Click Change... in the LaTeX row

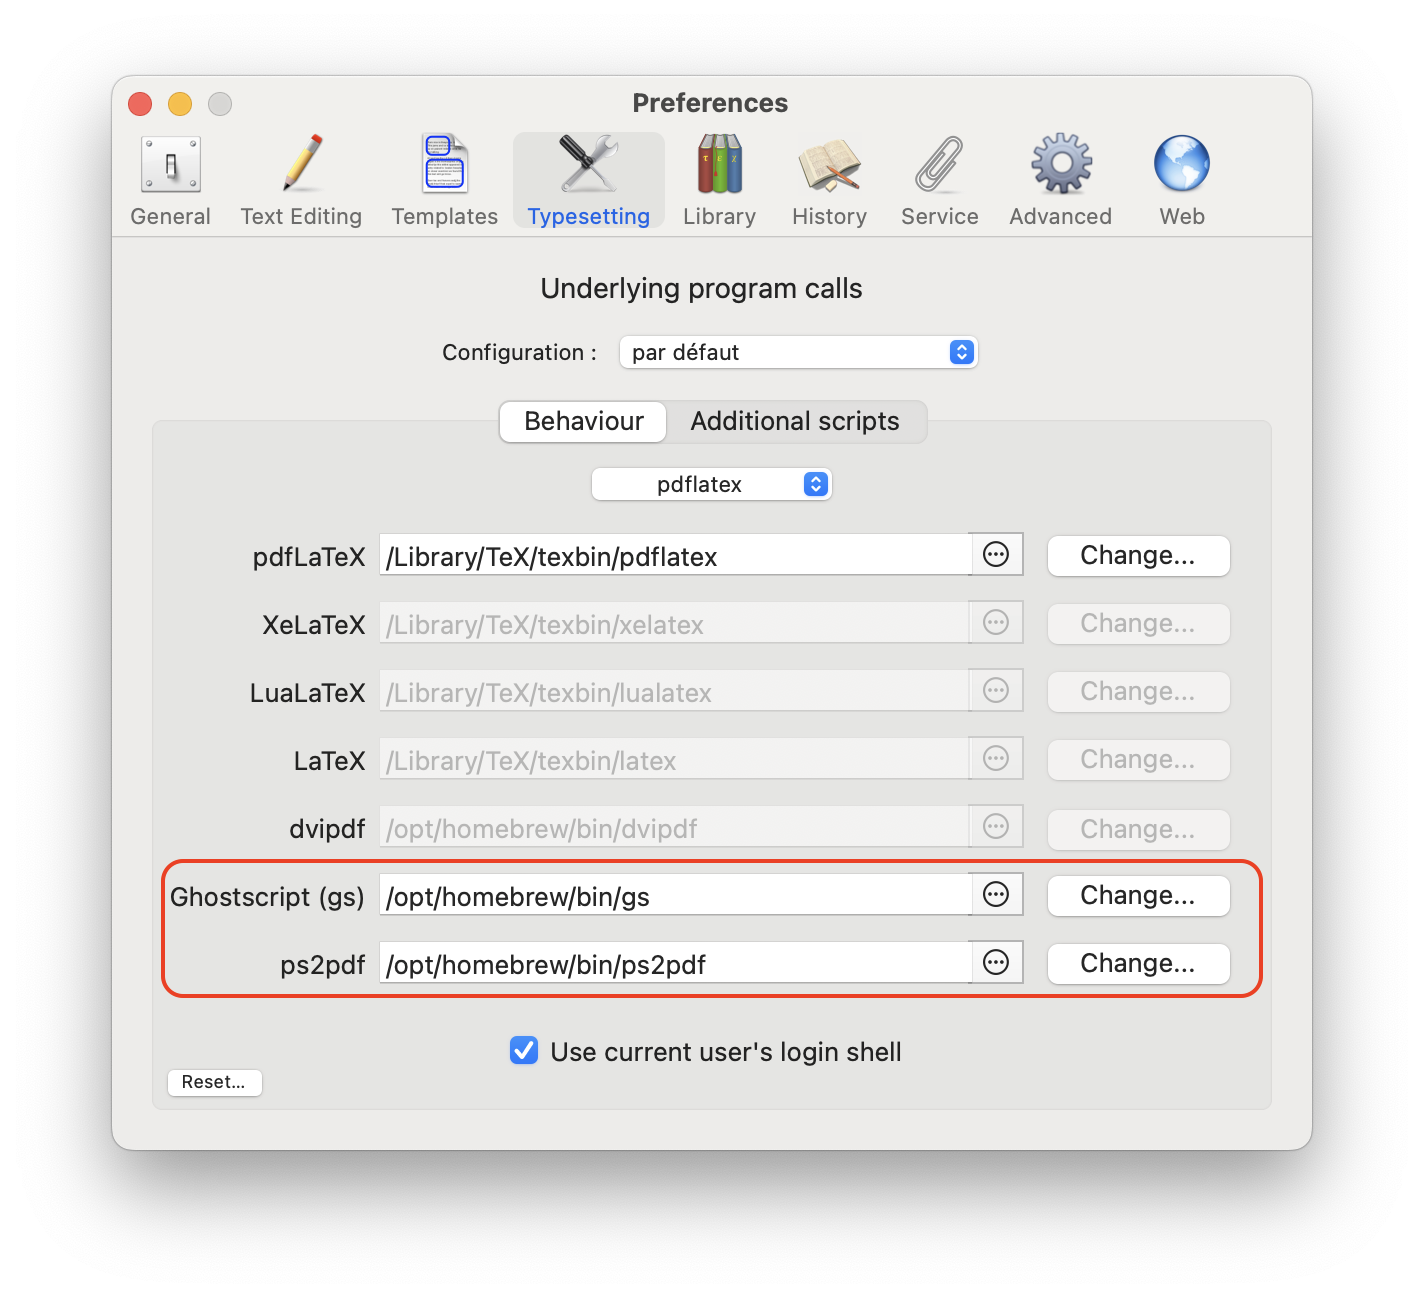point(1138,760)
